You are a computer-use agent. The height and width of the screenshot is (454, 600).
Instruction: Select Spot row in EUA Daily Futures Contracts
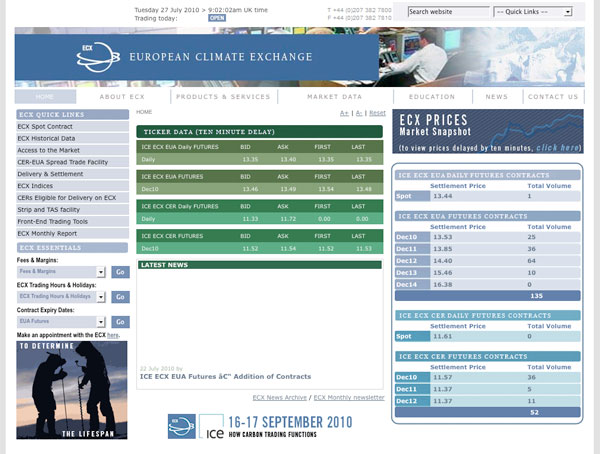(x=488, y=196)
